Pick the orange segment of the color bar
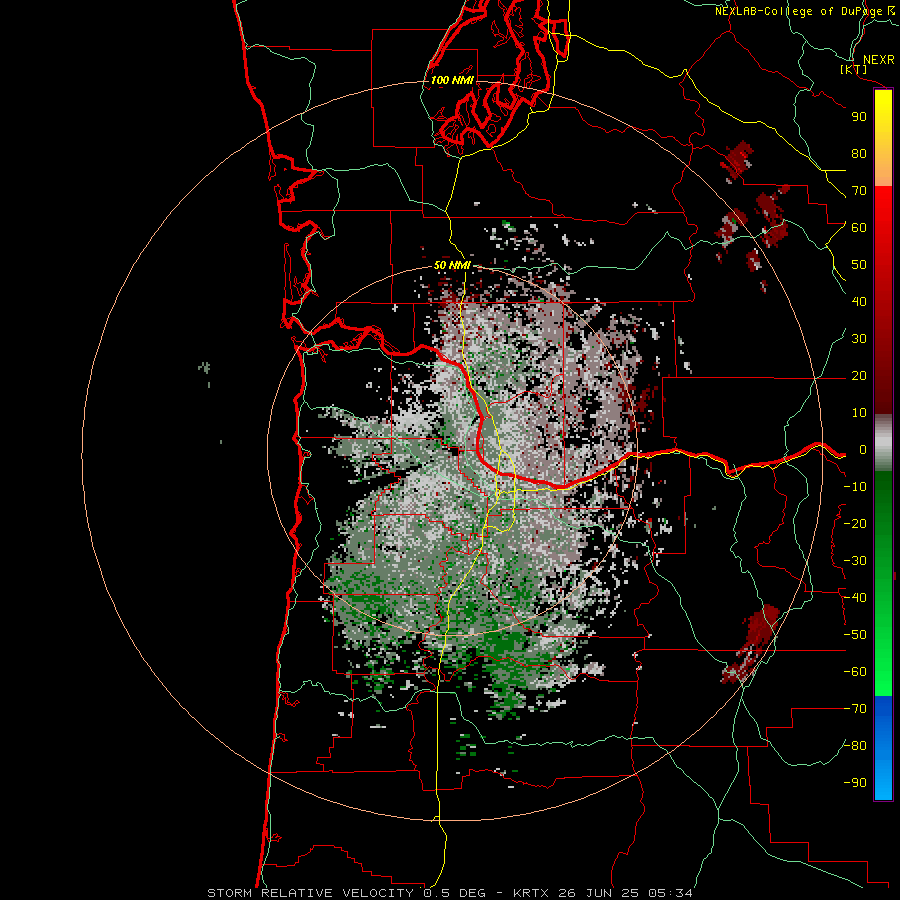Viewport: 900px width, 900px height. pos(883,166)
